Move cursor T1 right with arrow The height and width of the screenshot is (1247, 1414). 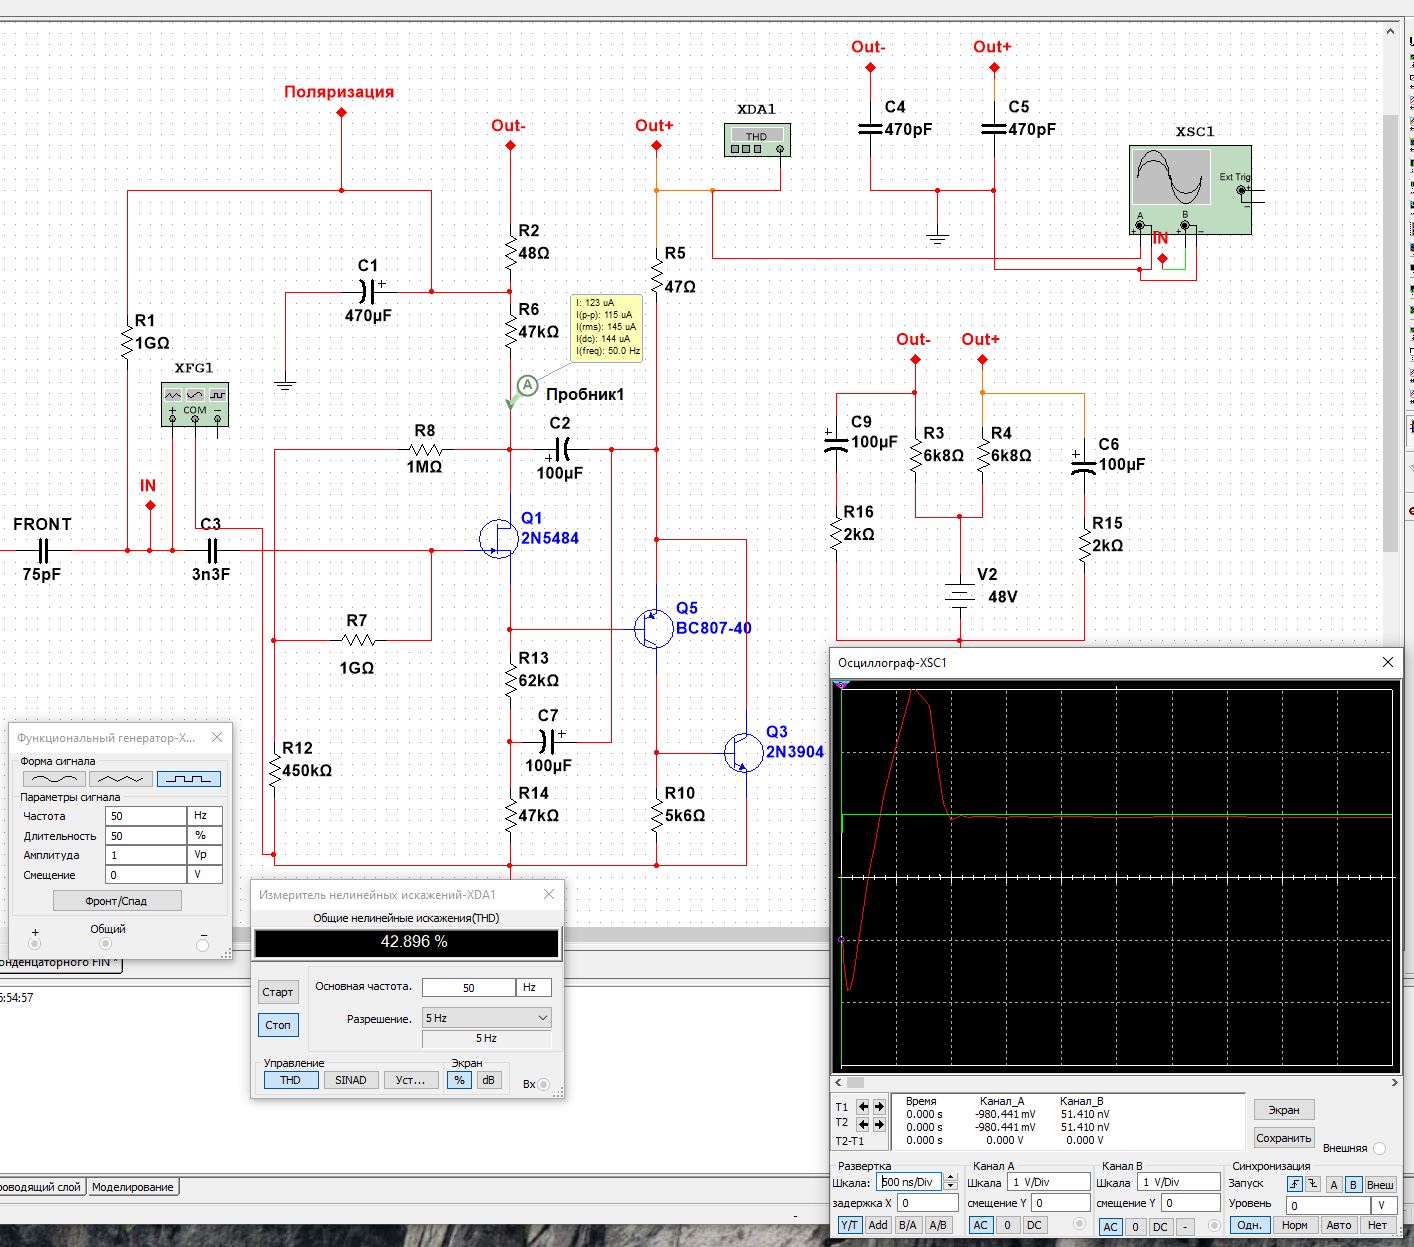tap(879, 1107)
